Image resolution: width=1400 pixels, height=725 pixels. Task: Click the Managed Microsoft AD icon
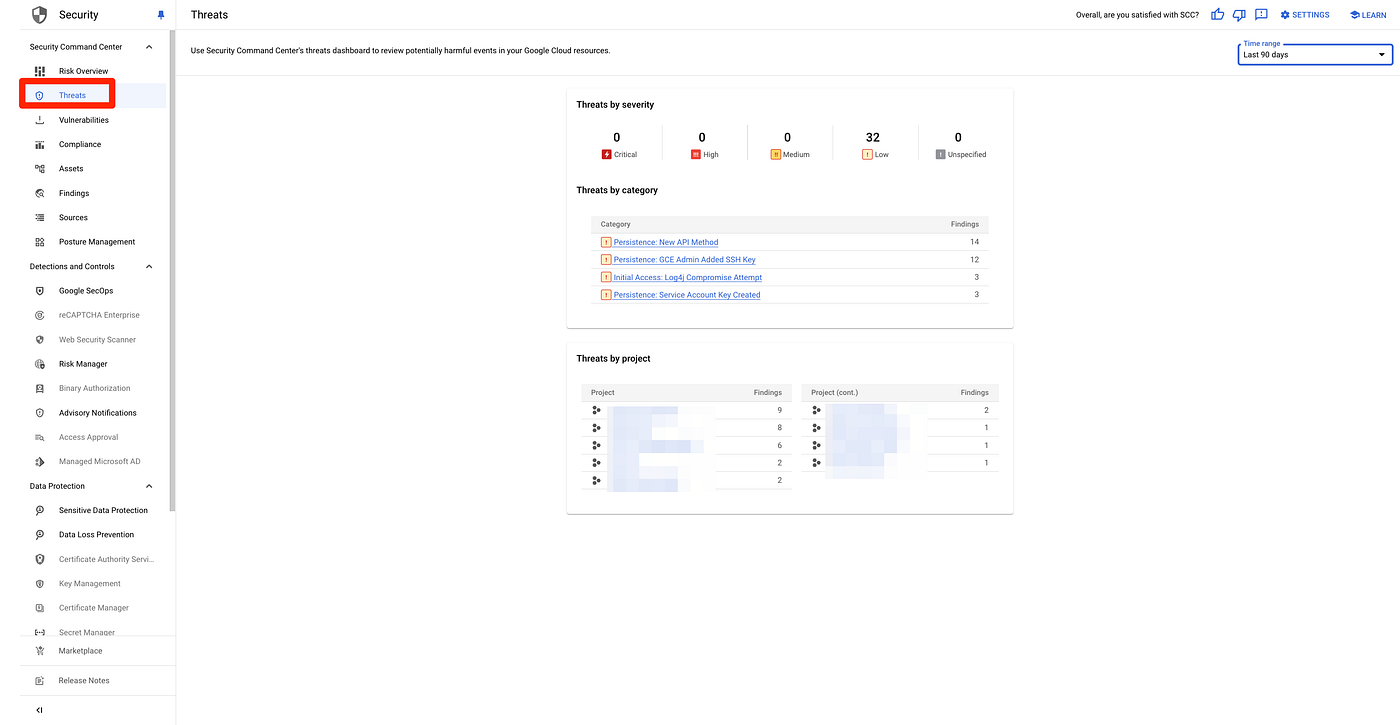pyautogui.click(x=40, y=462)
